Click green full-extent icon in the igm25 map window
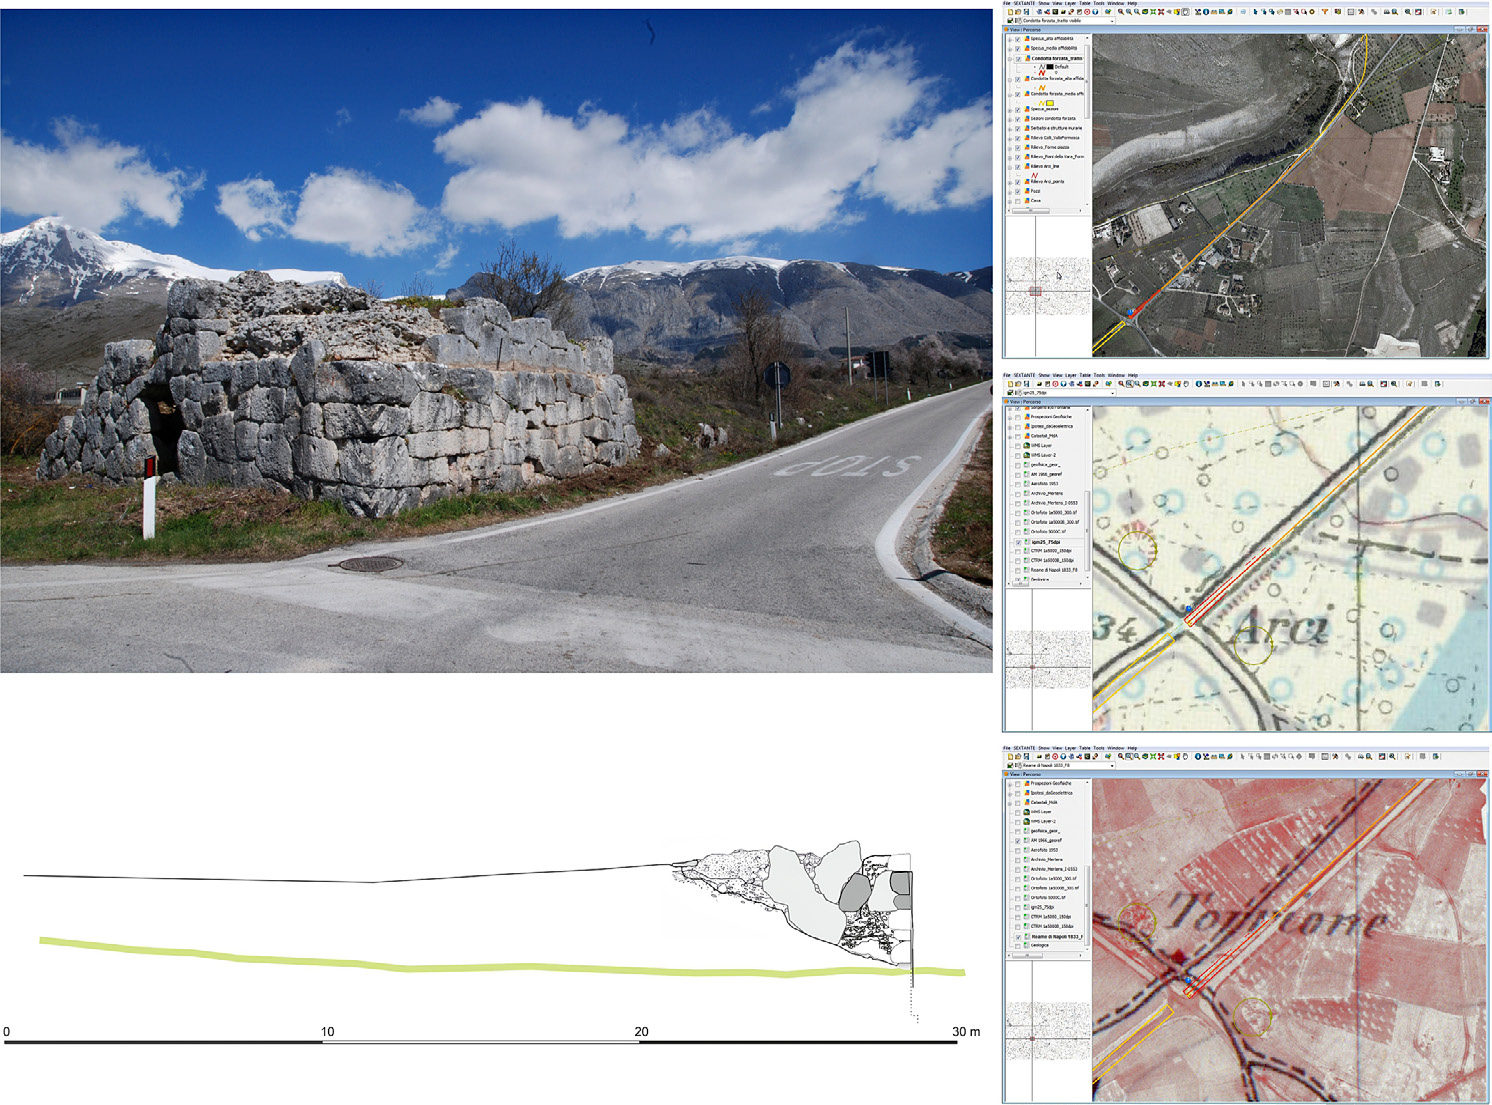Image resolution: width=1492 pixels, height=1105 pixels. 1154,384
